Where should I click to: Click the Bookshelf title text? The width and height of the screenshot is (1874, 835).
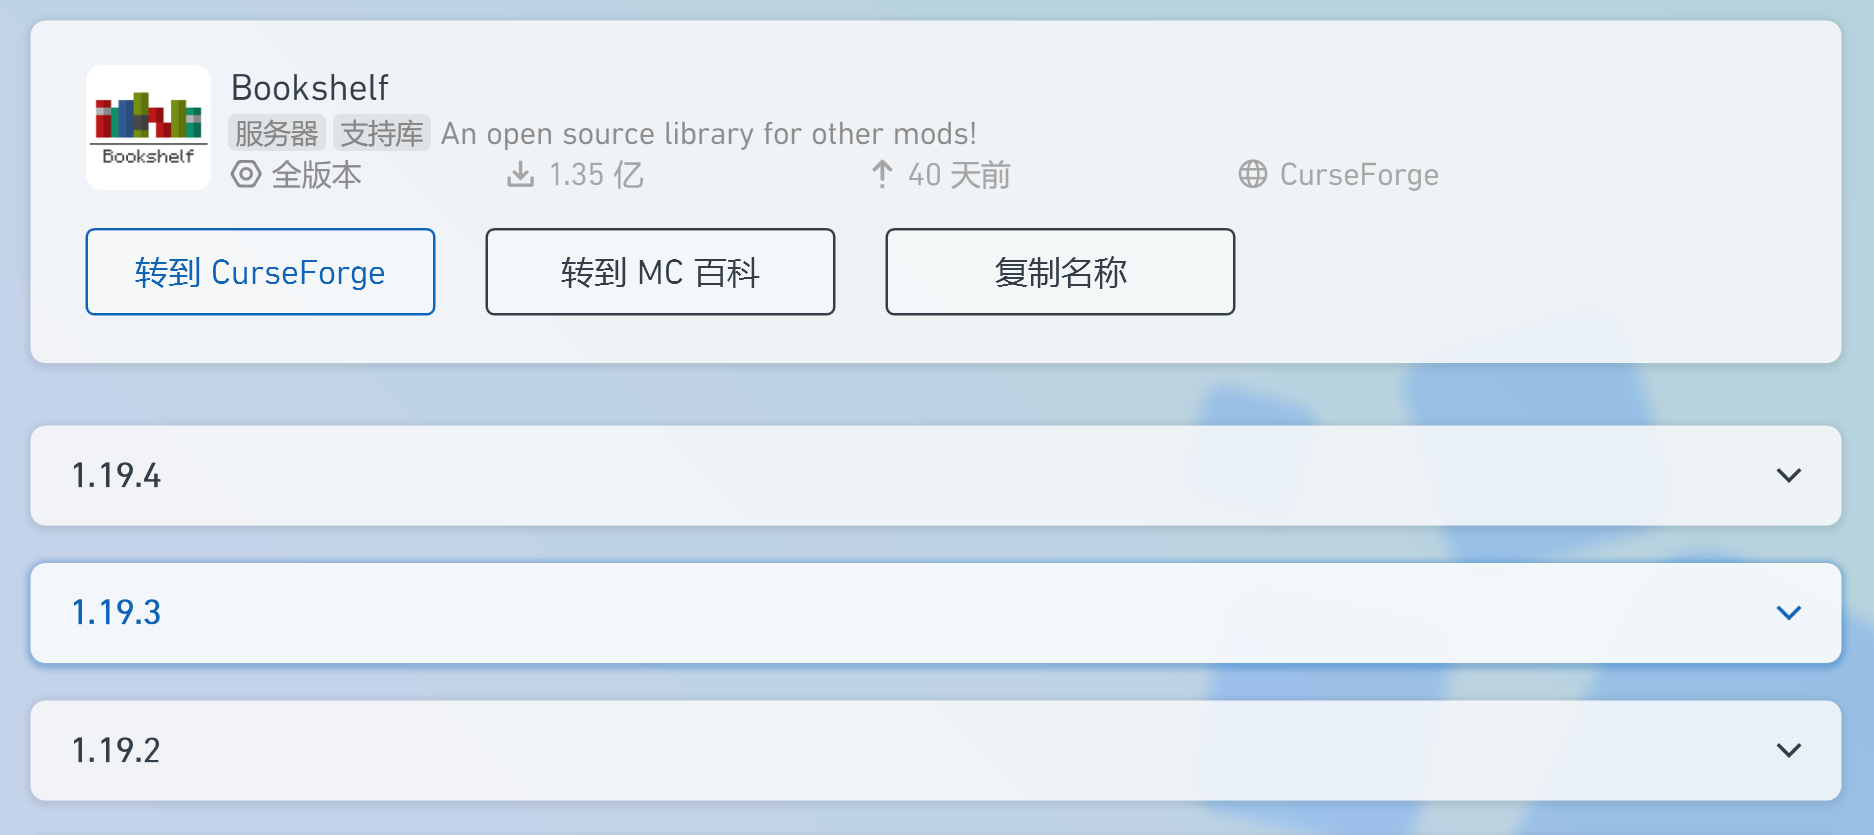tap(310, 87)
